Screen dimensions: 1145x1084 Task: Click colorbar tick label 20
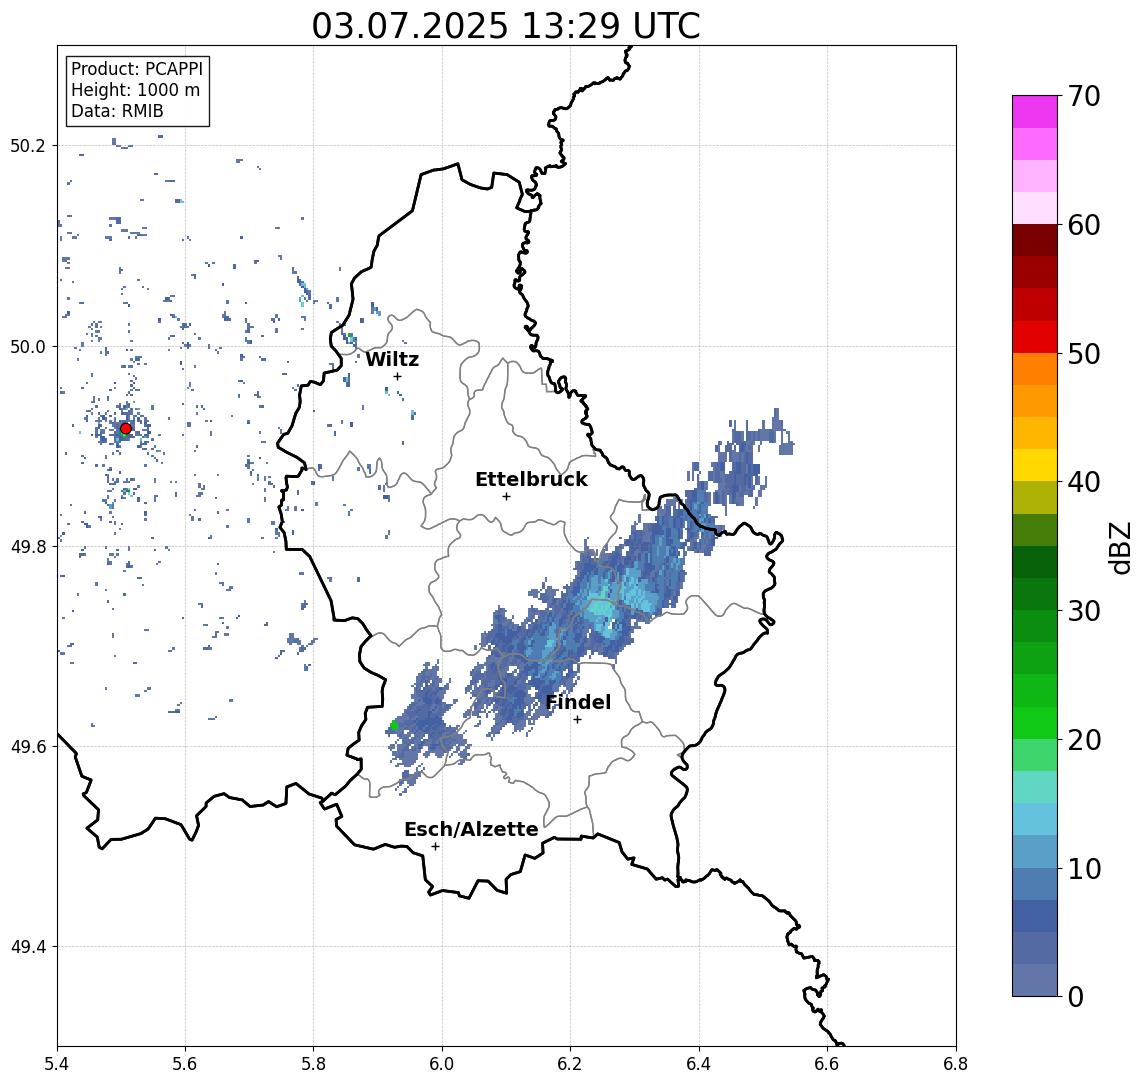pyautogui.click(x=1084, y=740)
